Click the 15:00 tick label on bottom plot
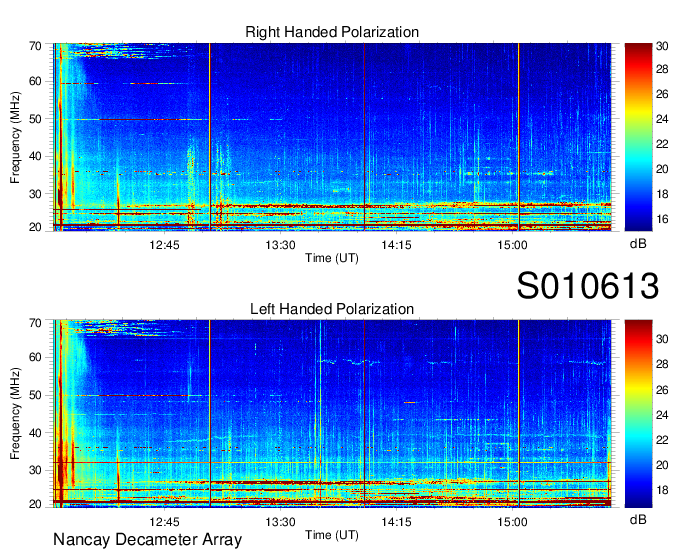This screenshot has height=552, width=680. (512, 522)
